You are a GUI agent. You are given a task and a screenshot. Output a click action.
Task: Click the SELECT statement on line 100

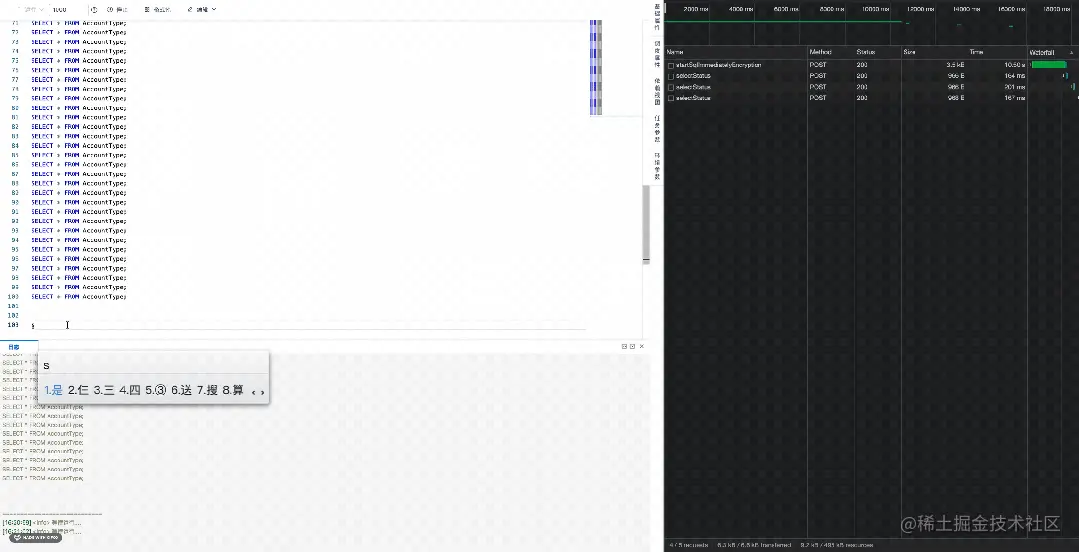click(79, 297)
